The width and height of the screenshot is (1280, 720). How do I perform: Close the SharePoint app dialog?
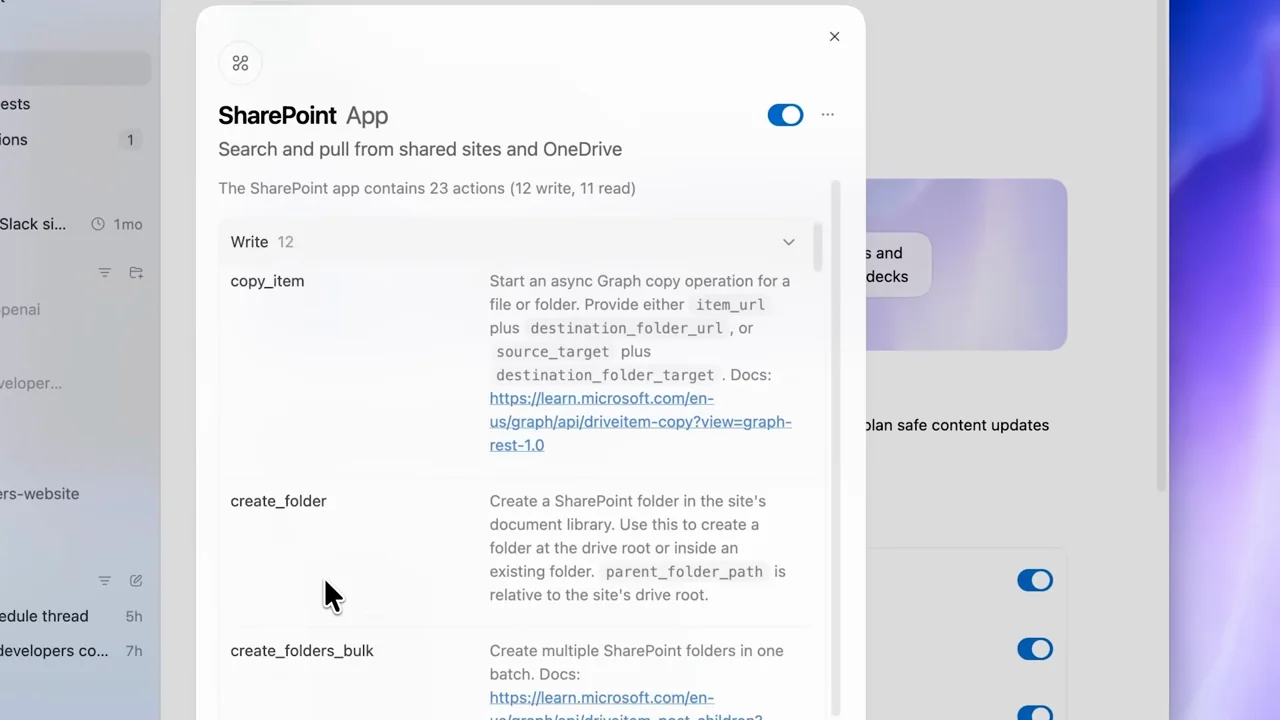tap(834, 37)
